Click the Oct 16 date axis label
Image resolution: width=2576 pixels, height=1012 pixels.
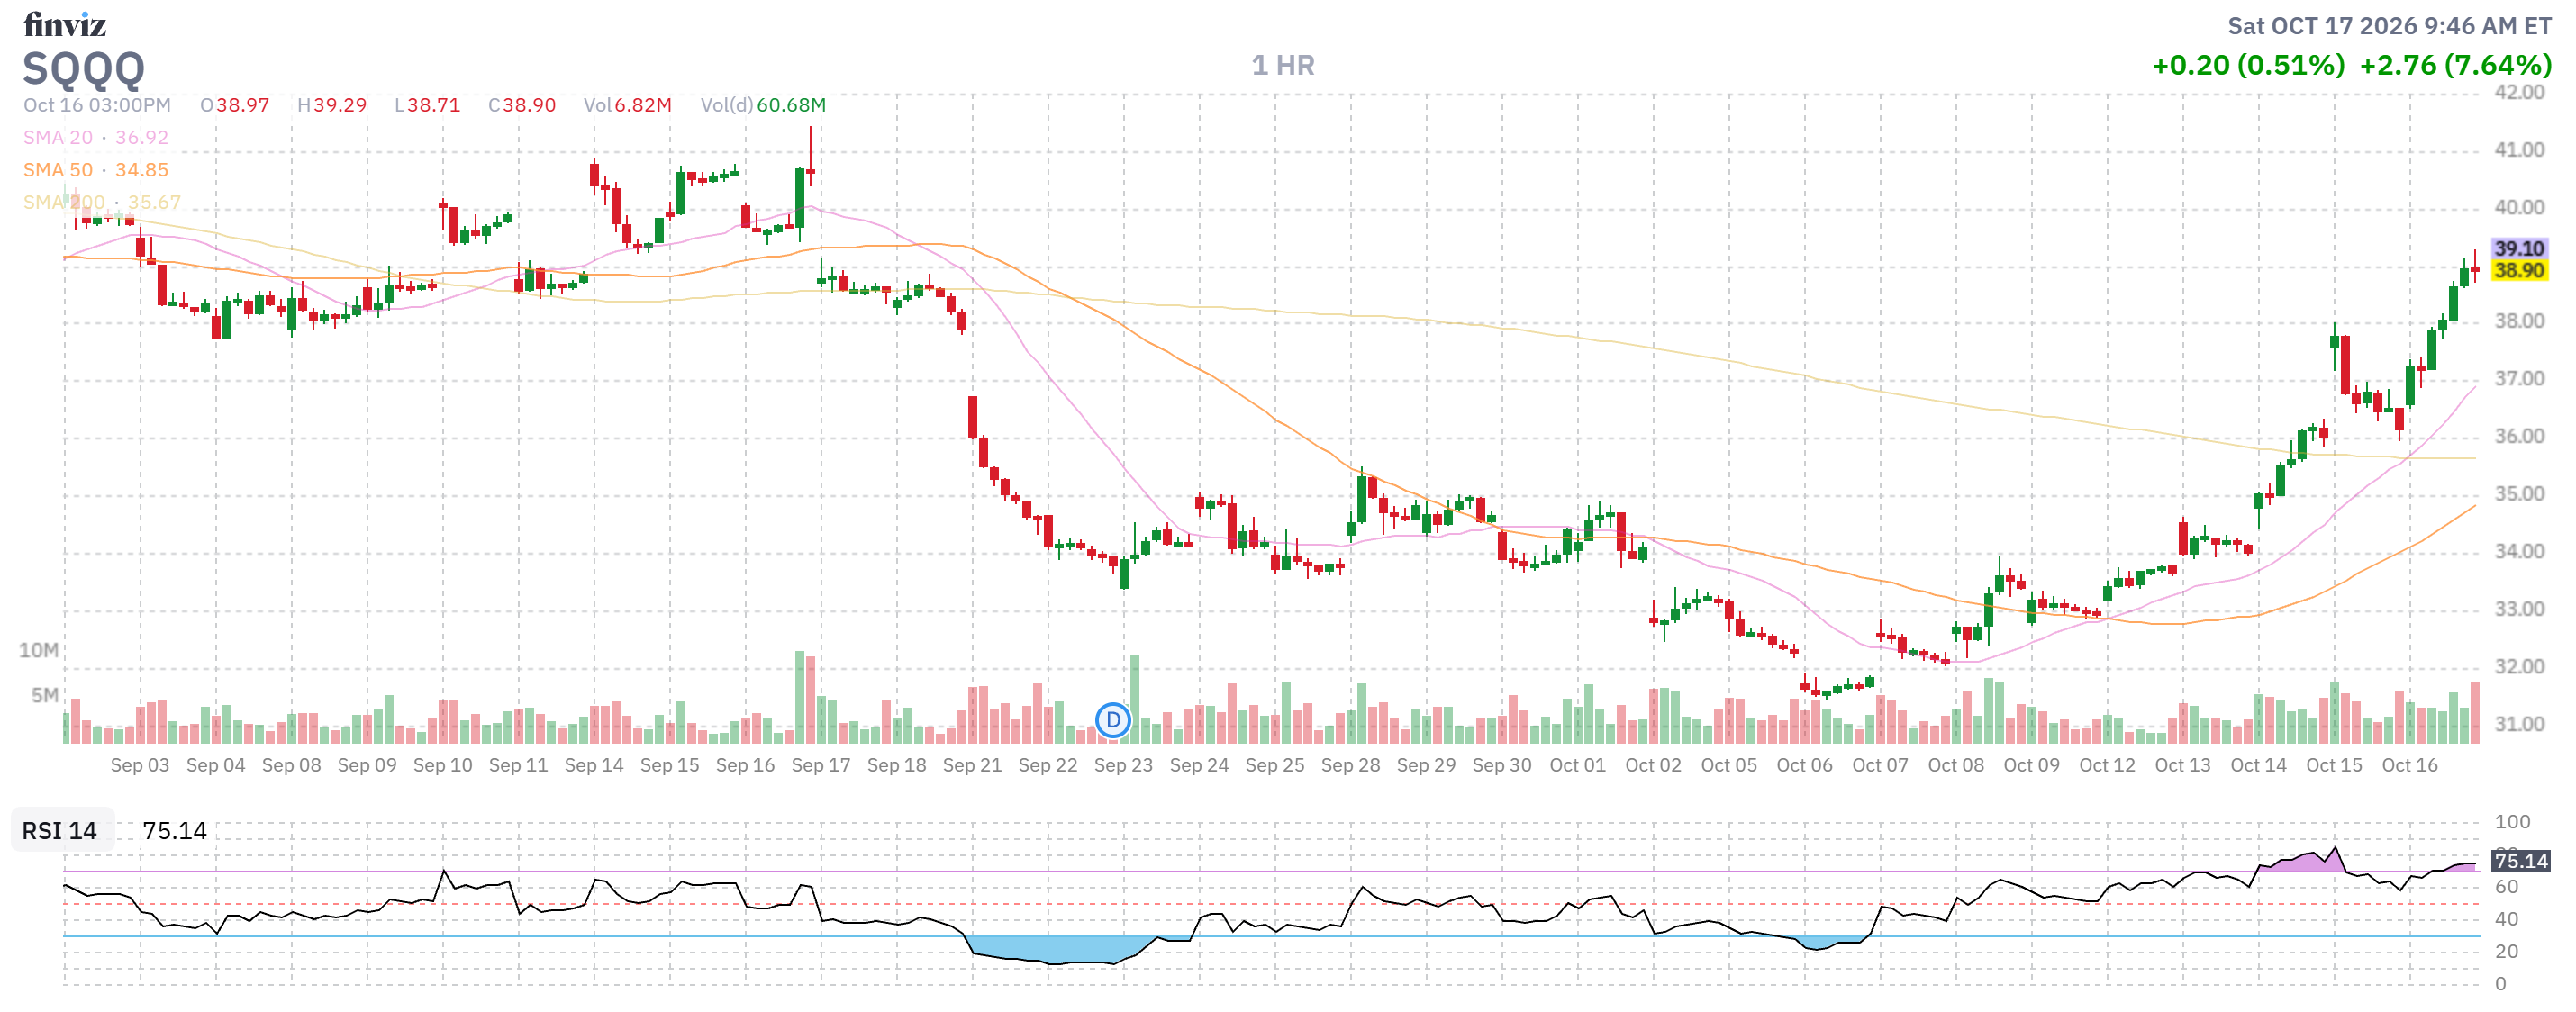pyautogui.click(x=2409, y=765)
